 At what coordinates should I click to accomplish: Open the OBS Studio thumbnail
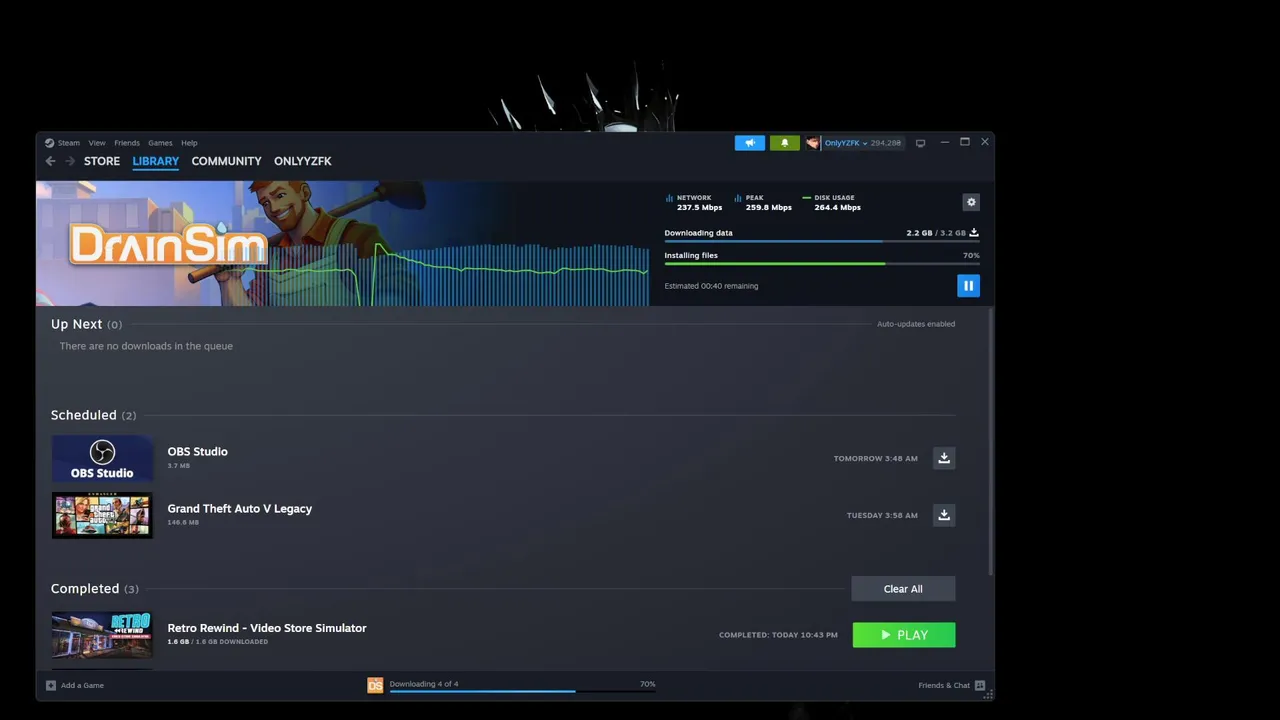(102, 459)
